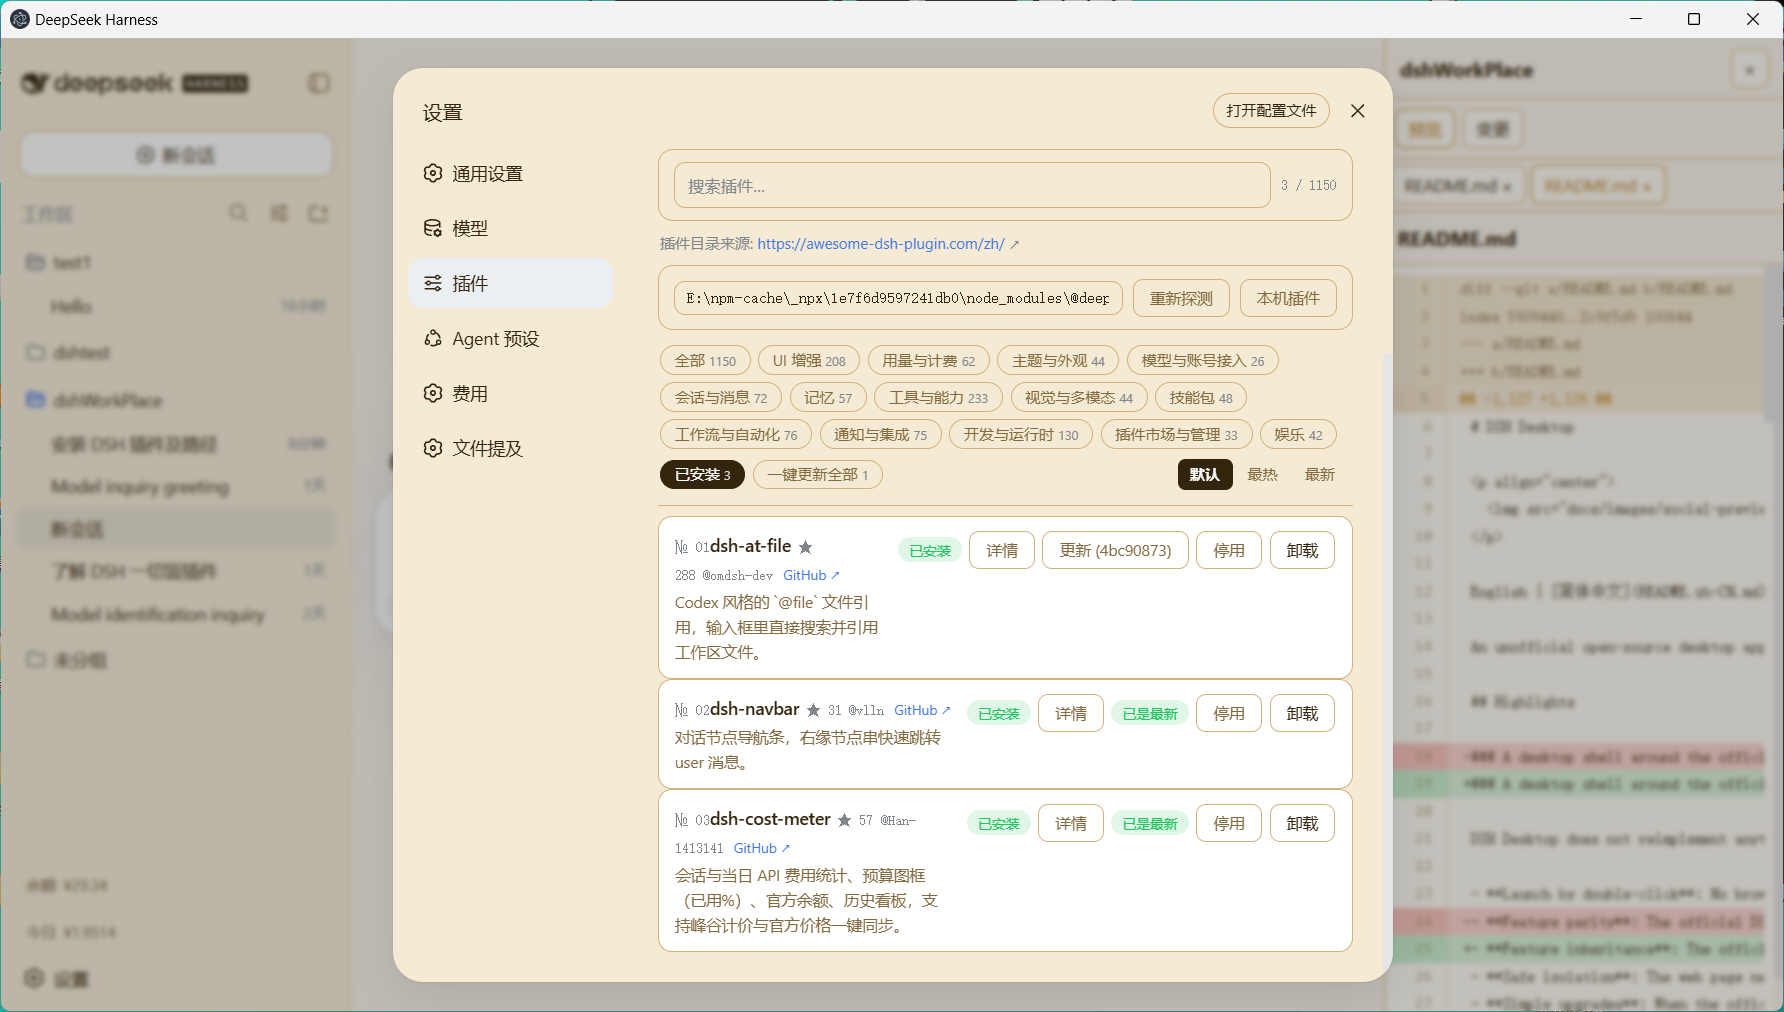Click the 一键更新全部 button
This screenshot has width=1784, height=1012.
(x=818, y=475)
